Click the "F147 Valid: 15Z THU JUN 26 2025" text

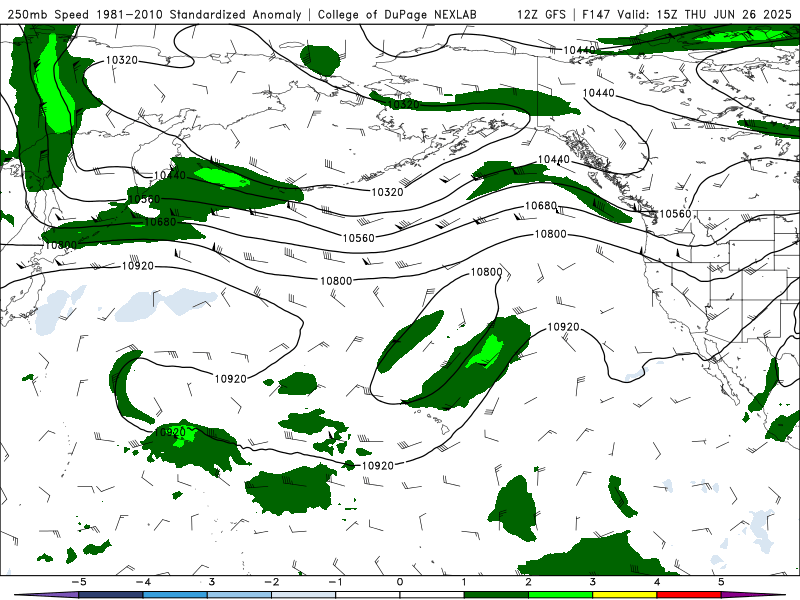pyautogui.click(x=687, y=14)
